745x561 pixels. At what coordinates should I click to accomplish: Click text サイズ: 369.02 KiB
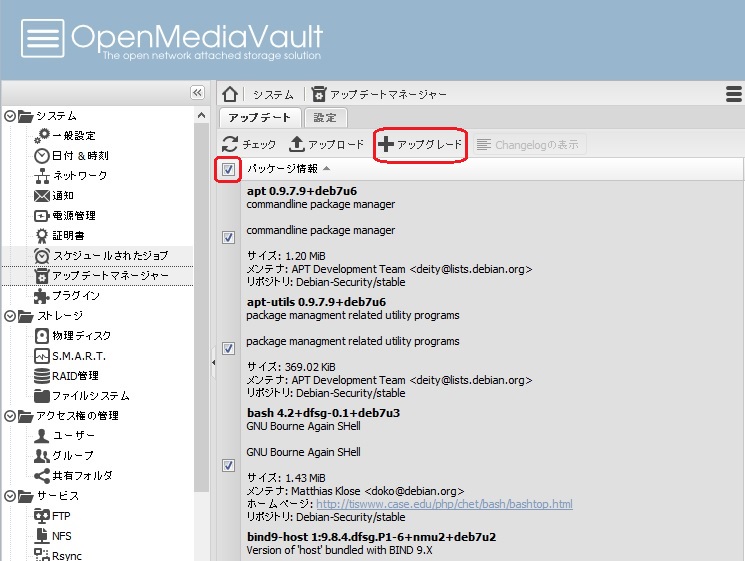coord(291,367)
